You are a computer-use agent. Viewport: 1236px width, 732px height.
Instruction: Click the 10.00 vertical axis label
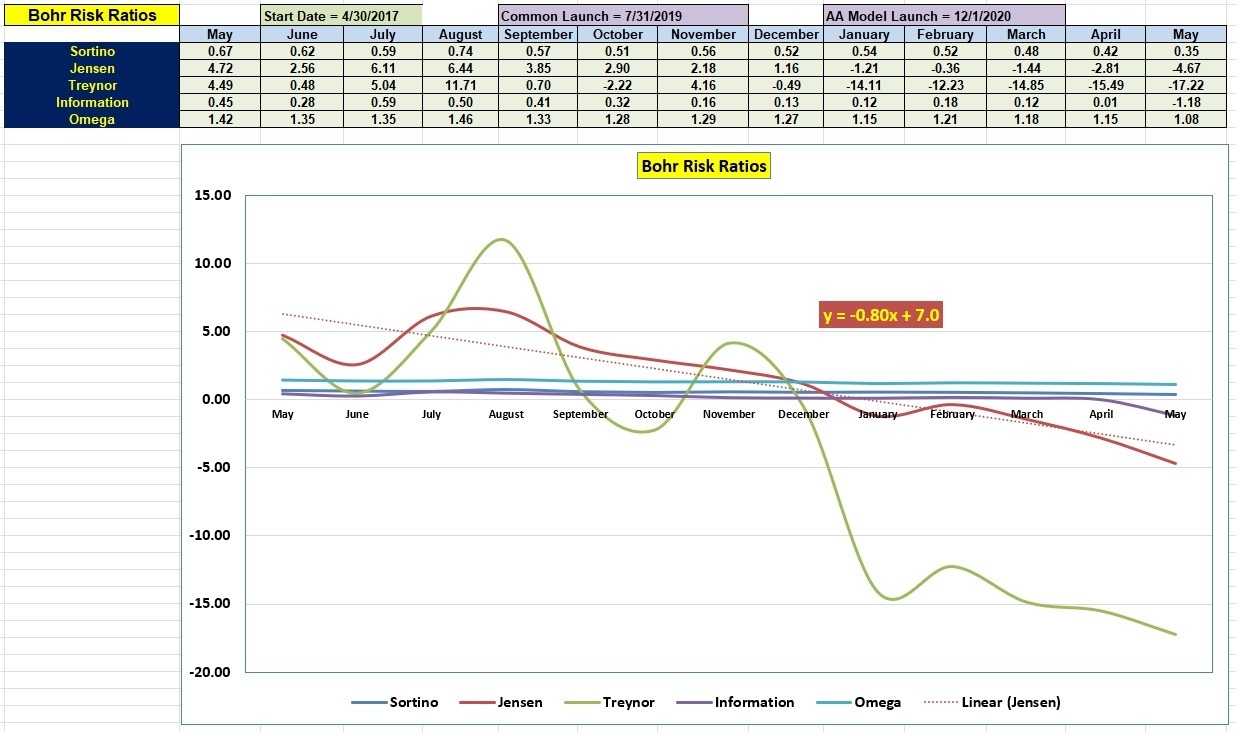click(212, 264)
